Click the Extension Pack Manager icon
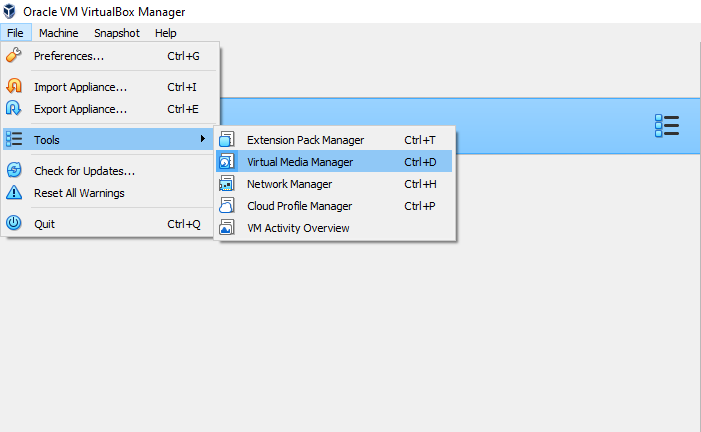 pos(227,140)
